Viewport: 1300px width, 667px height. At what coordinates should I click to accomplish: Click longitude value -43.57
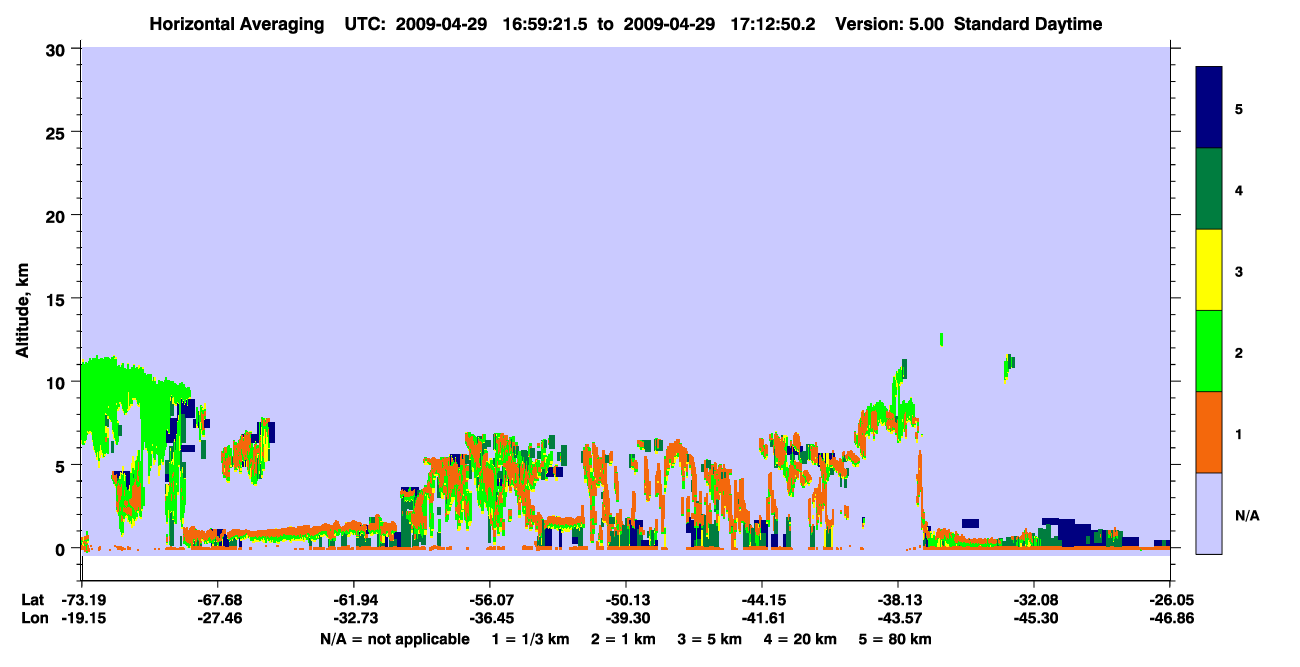pyautogui.click(x=898, y=619)
